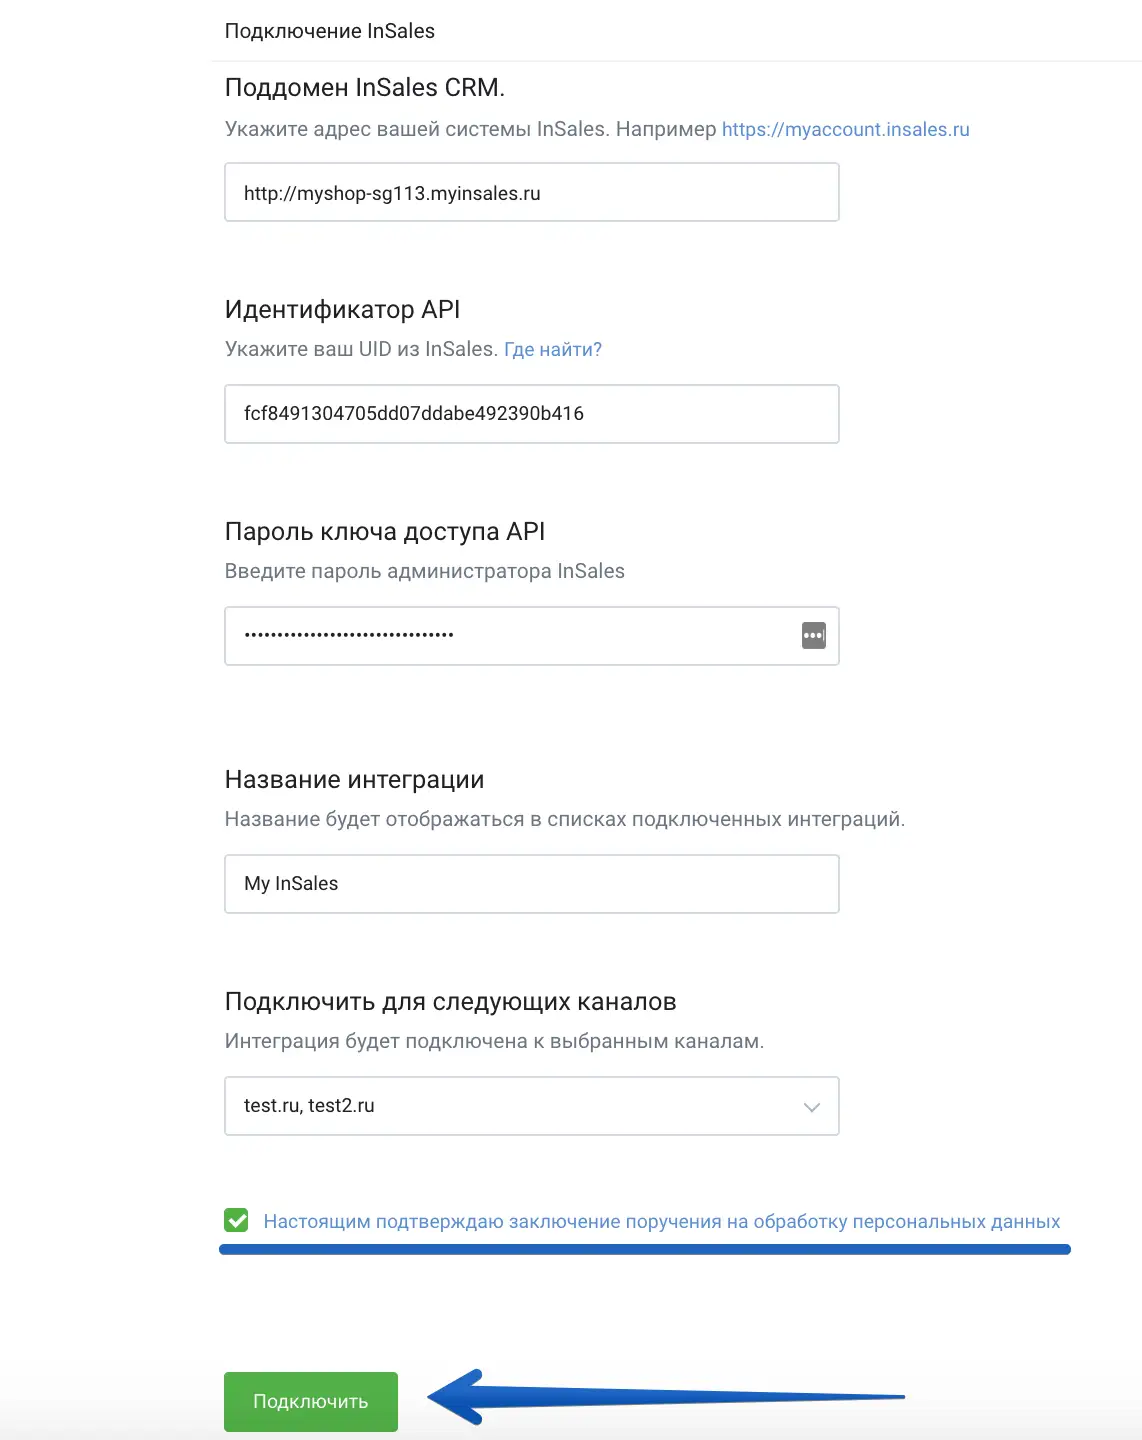The height and width of the screenshot is (1440, 1142).
Task: Click the "Введите пароль администратора InSales" hint
Action: 425,571
